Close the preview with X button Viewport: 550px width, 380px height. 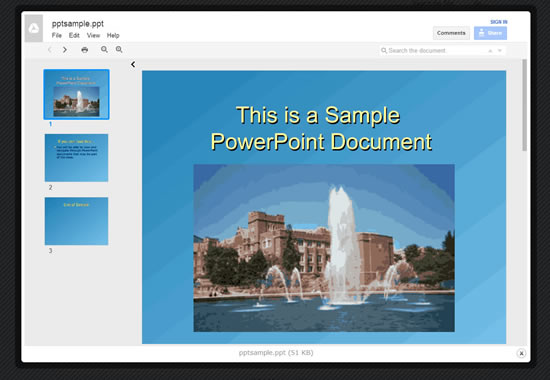pyautogui.click(x=521, y=353)
